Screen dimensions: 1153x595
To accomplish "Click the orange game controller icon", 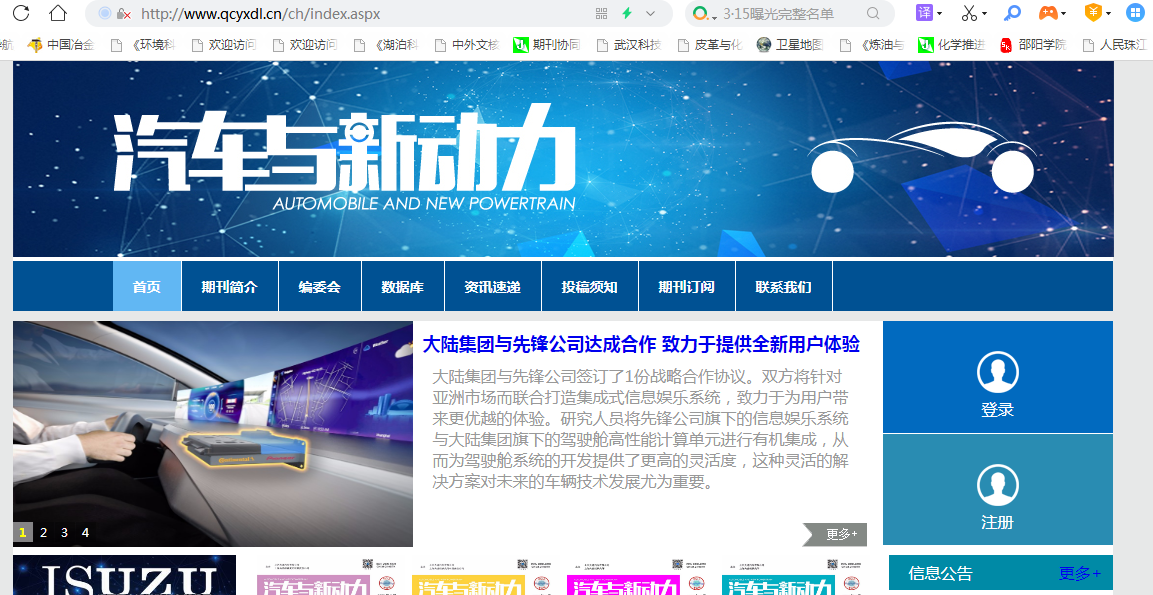I will coord(1047,13).
